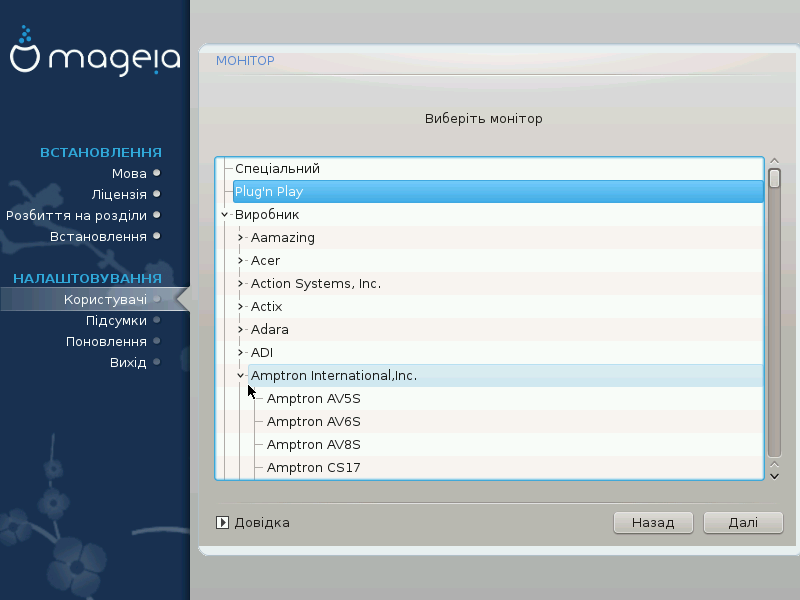Image resolution: width=800 pixels, height=600 pixels.
Task: Select the Plug'n Play monitor option
Action: [498, 191]
